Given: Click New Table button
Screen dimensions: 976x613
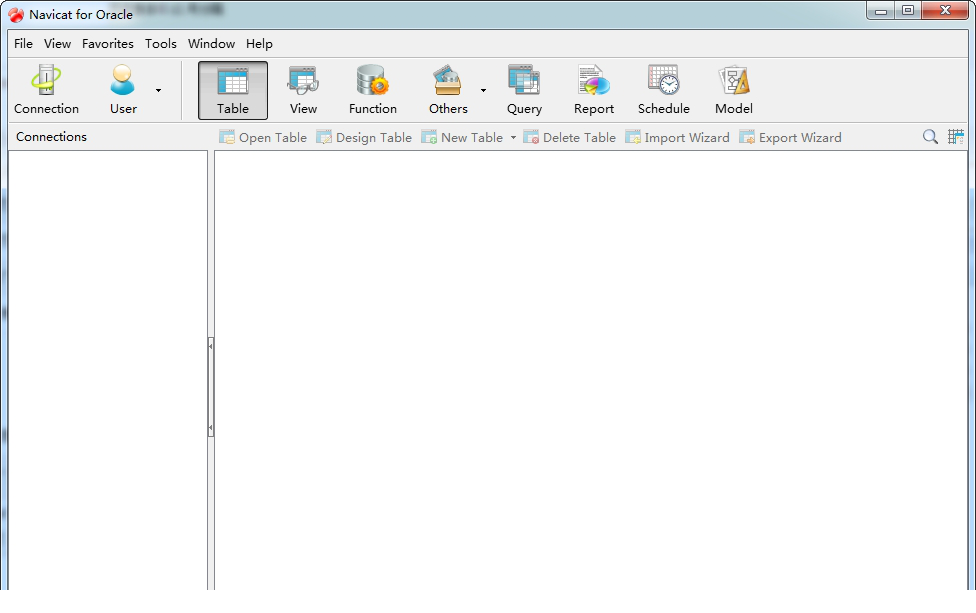Looking at the screenshot, I should pyautogui.click(x=462, y=138).
